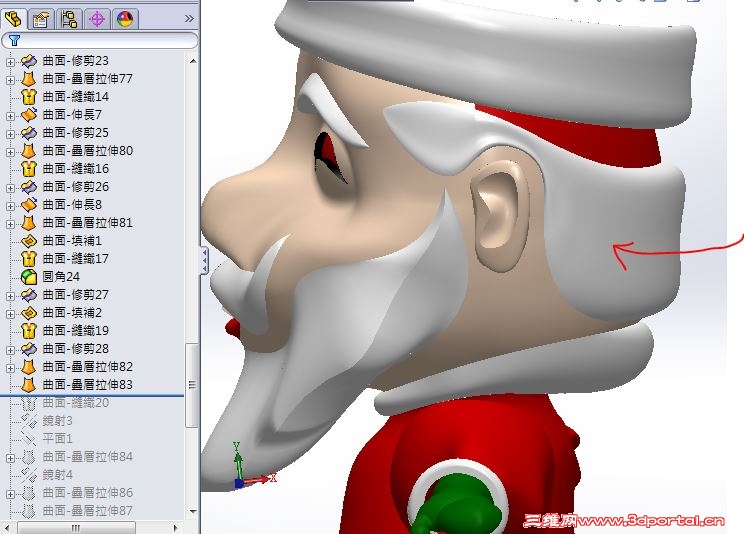744x534 pixels.
Task: Click the horizontal scrollbar right arrow
Action: (x=176, y=527)
